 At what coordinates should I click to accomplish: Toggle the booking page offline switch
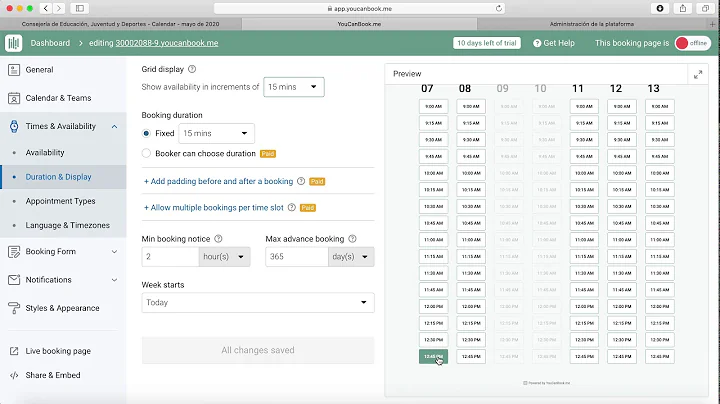tap(692, 43)
